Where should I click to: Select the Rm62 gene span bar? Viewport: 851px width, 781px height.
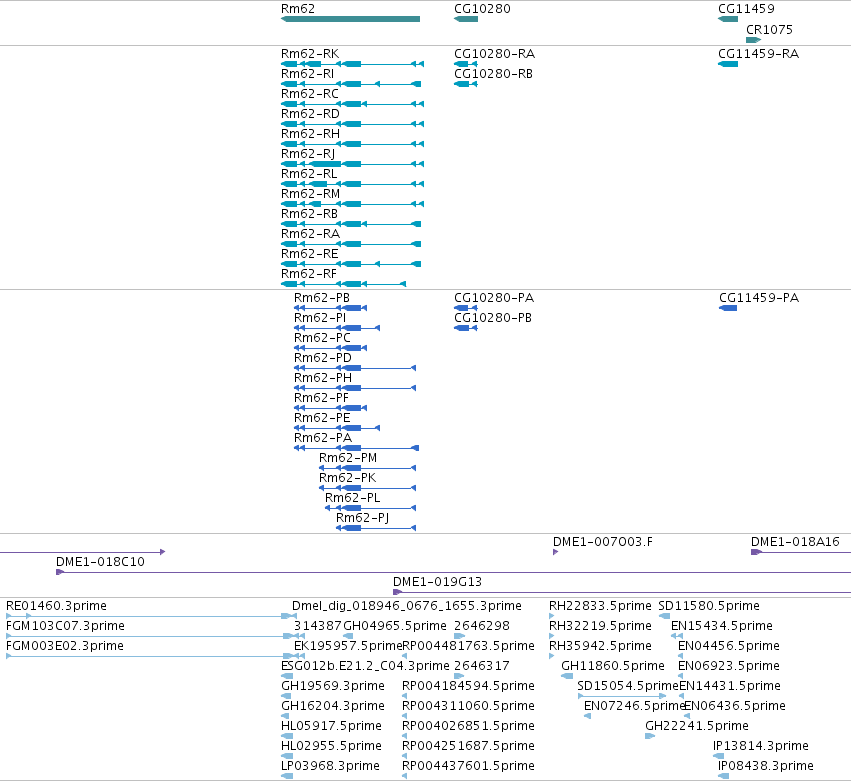pyautogui.click(x=351, y=19)
